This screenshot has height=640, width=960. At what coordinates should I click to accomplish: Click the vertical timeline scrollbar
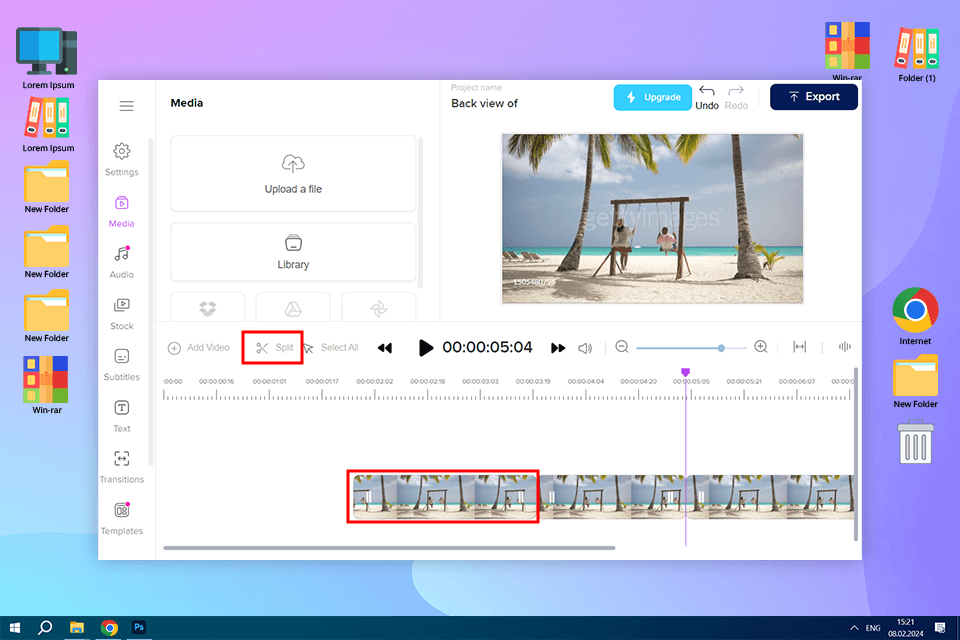pos(856,454)
